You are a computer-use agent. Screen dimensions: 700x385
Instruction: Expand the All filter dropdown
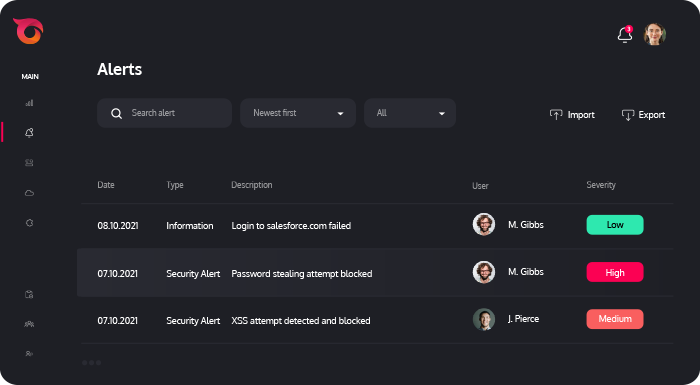[410, 113]
